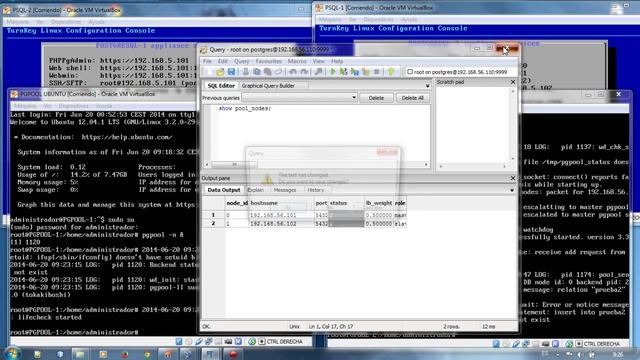
Task: Click CTRL DERECHA host key indicator in PGPOOL window
Action: pyautogui.click(x=284, y=342)
